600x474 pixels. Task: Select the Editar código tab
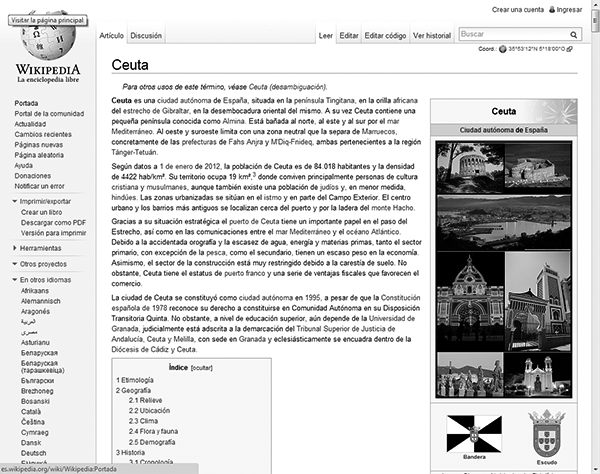click(385, 35)
